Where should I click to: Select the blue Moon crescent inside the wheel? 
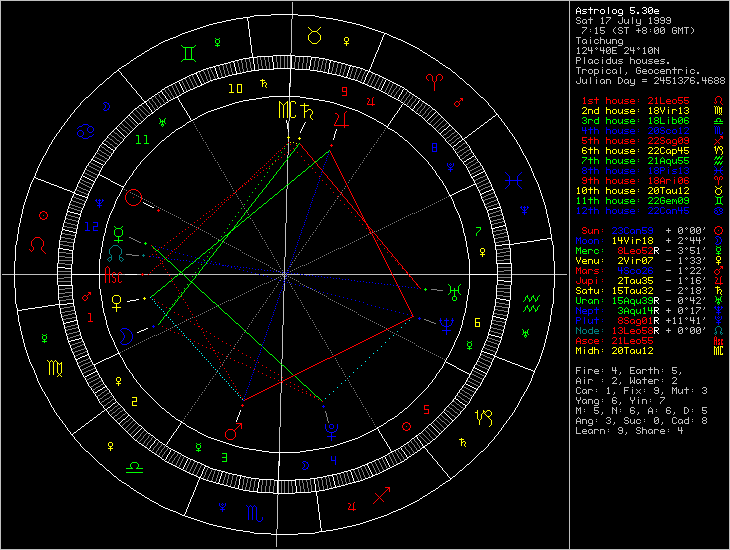125,336
